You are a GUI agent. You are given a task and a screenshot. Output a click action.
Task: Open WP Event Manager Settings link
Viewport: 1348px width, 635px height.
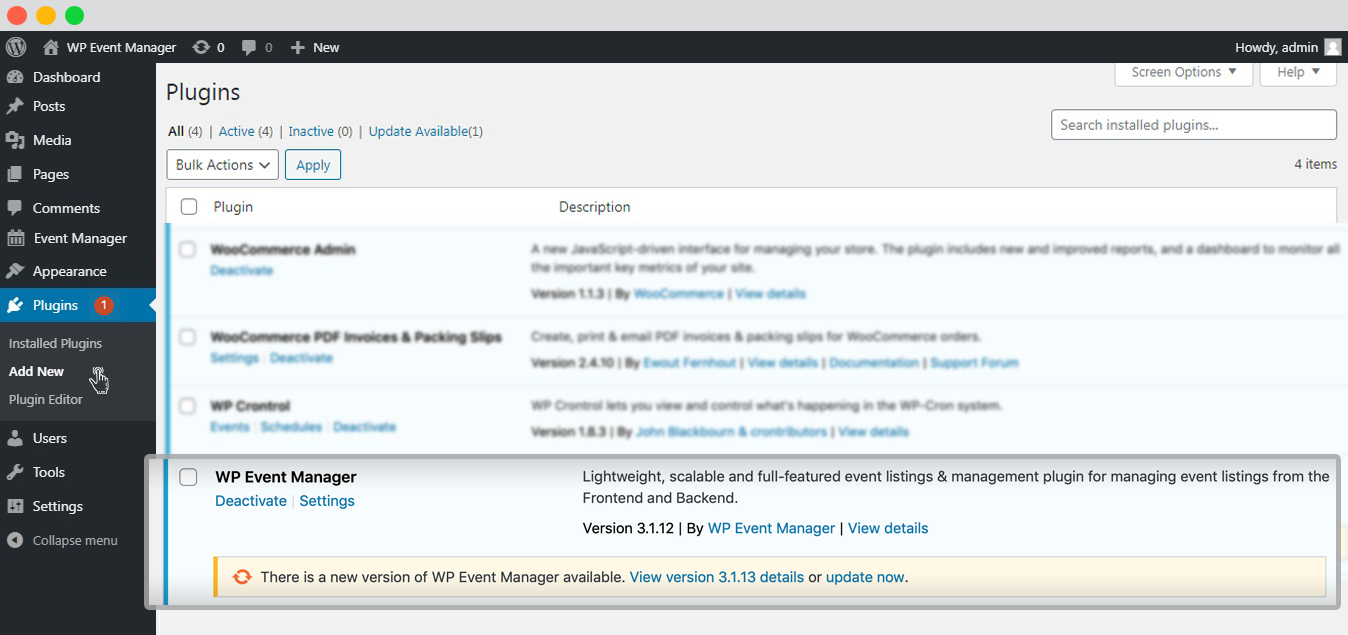point(327,501)
